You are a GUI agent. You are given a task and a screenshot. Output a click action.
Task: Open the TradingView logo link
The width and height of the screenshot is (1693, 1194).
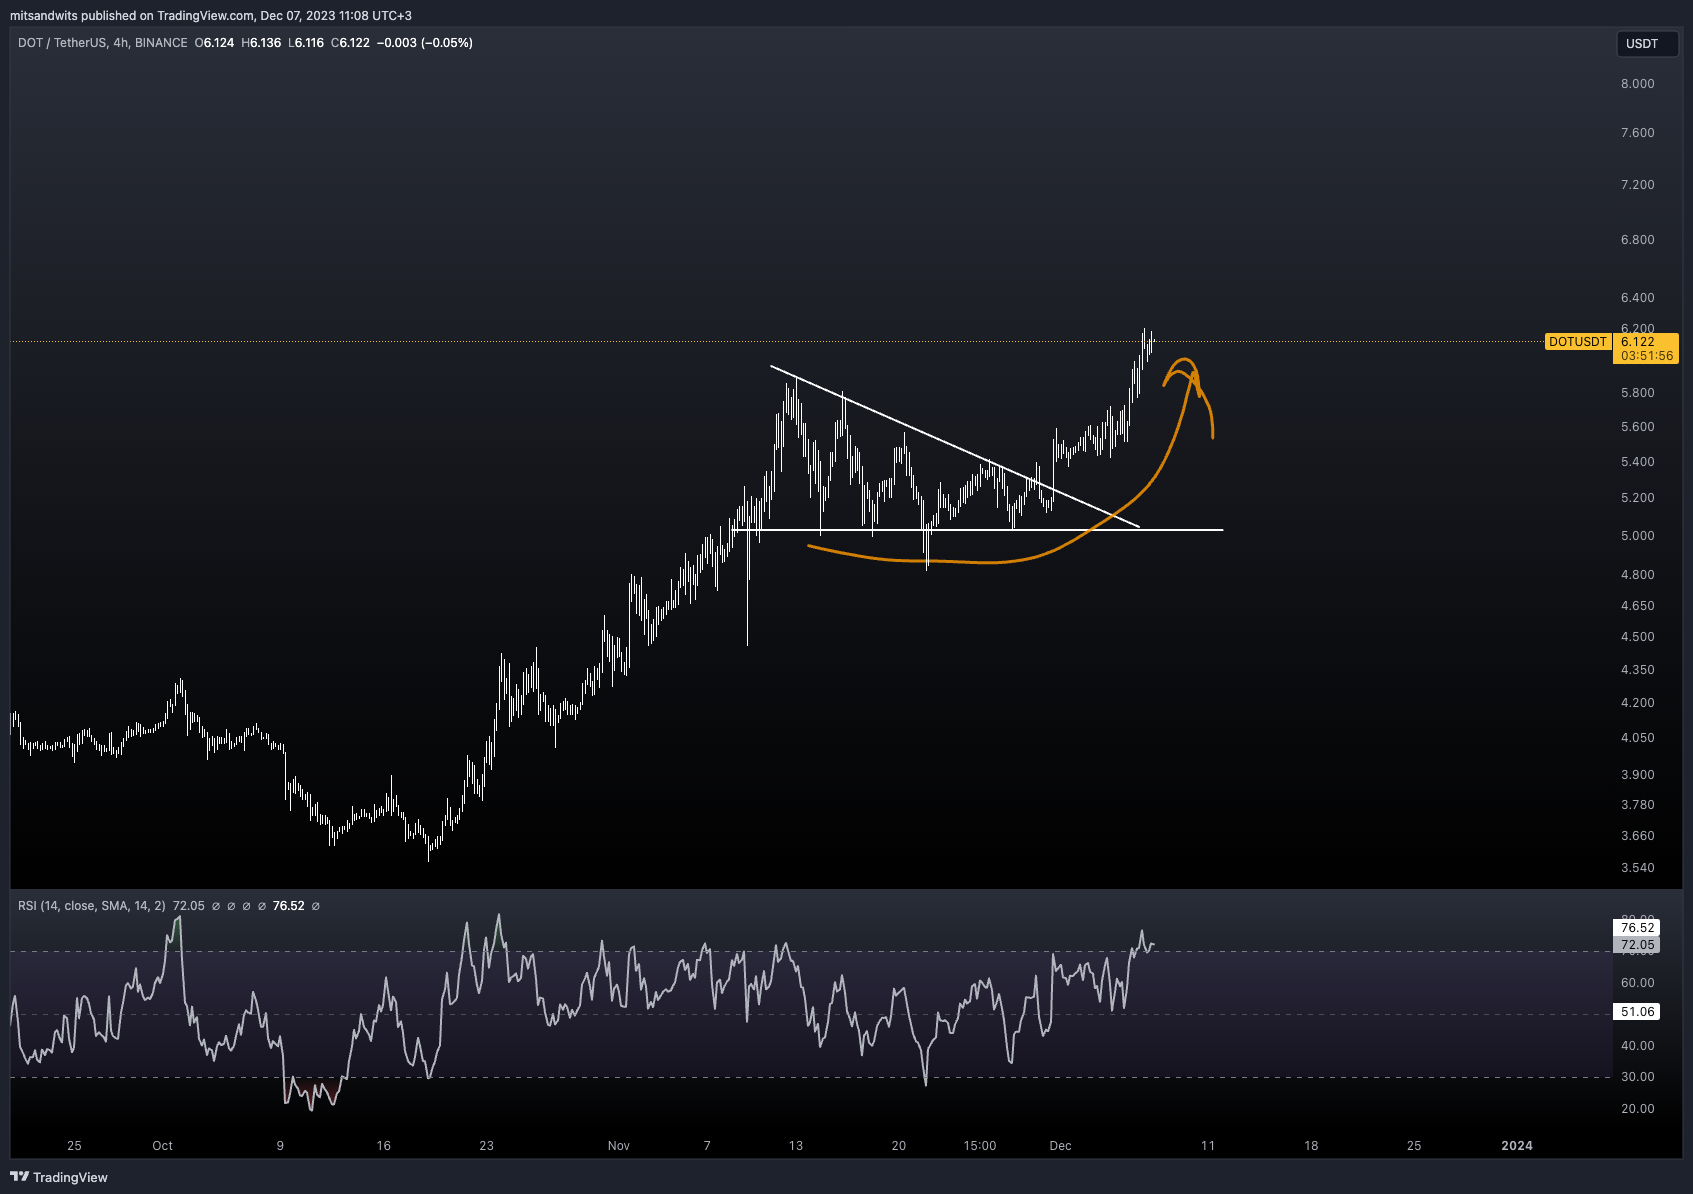[59, 1177]
